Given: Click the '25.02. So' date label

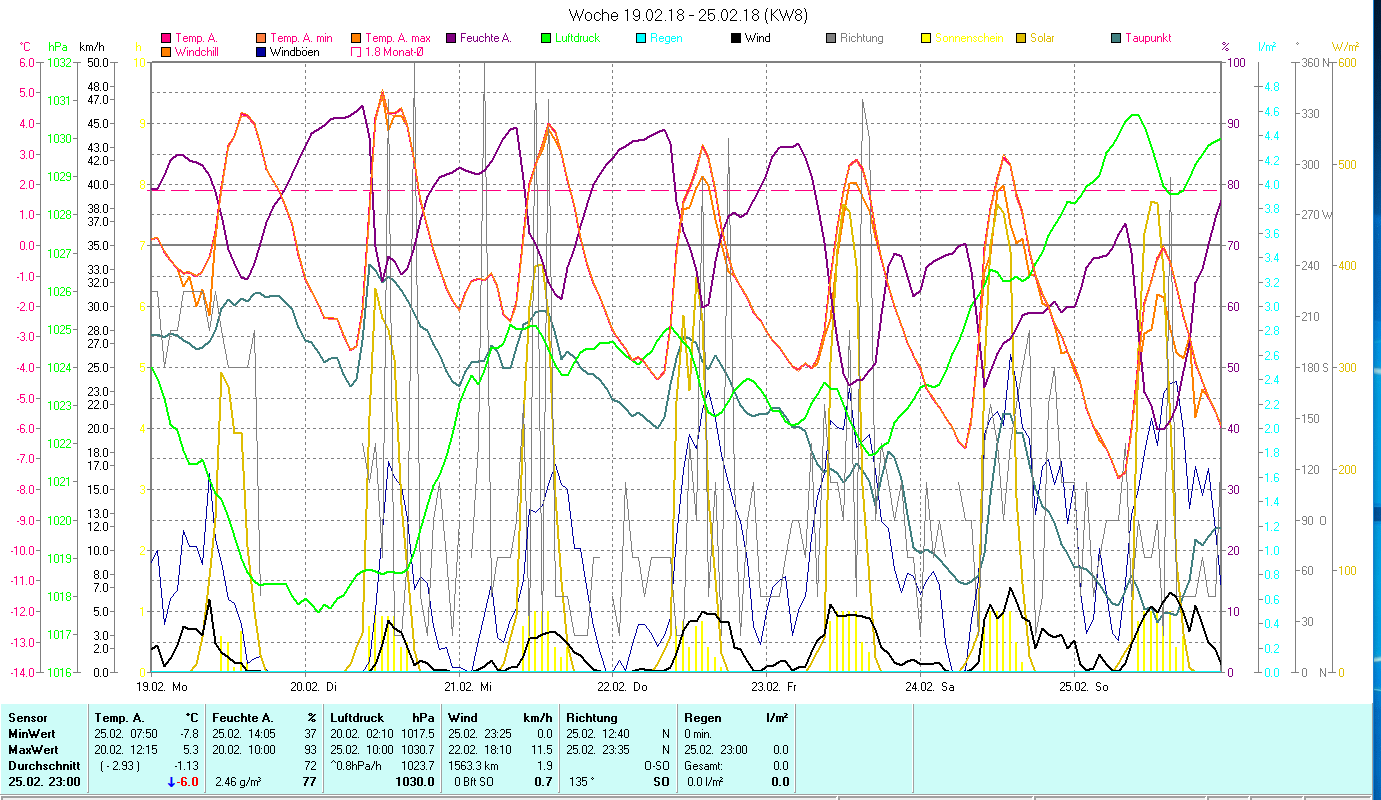Looking at the screenshot, I should 1083,687.
